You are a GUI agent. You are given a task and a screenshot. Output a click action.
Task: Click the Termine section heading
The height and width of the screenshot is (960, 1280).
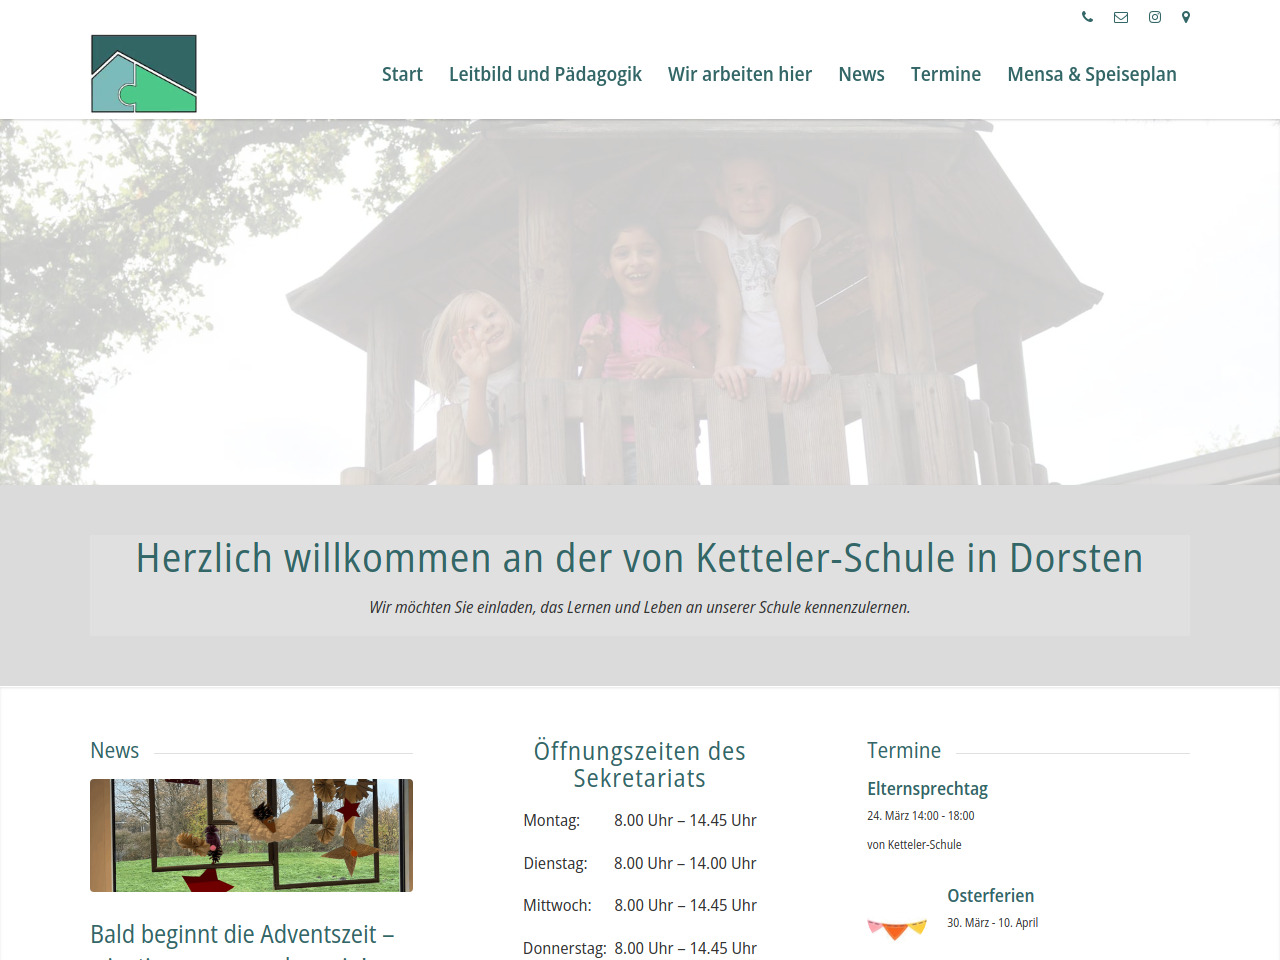pyautogui.click(x=904, y=751)
